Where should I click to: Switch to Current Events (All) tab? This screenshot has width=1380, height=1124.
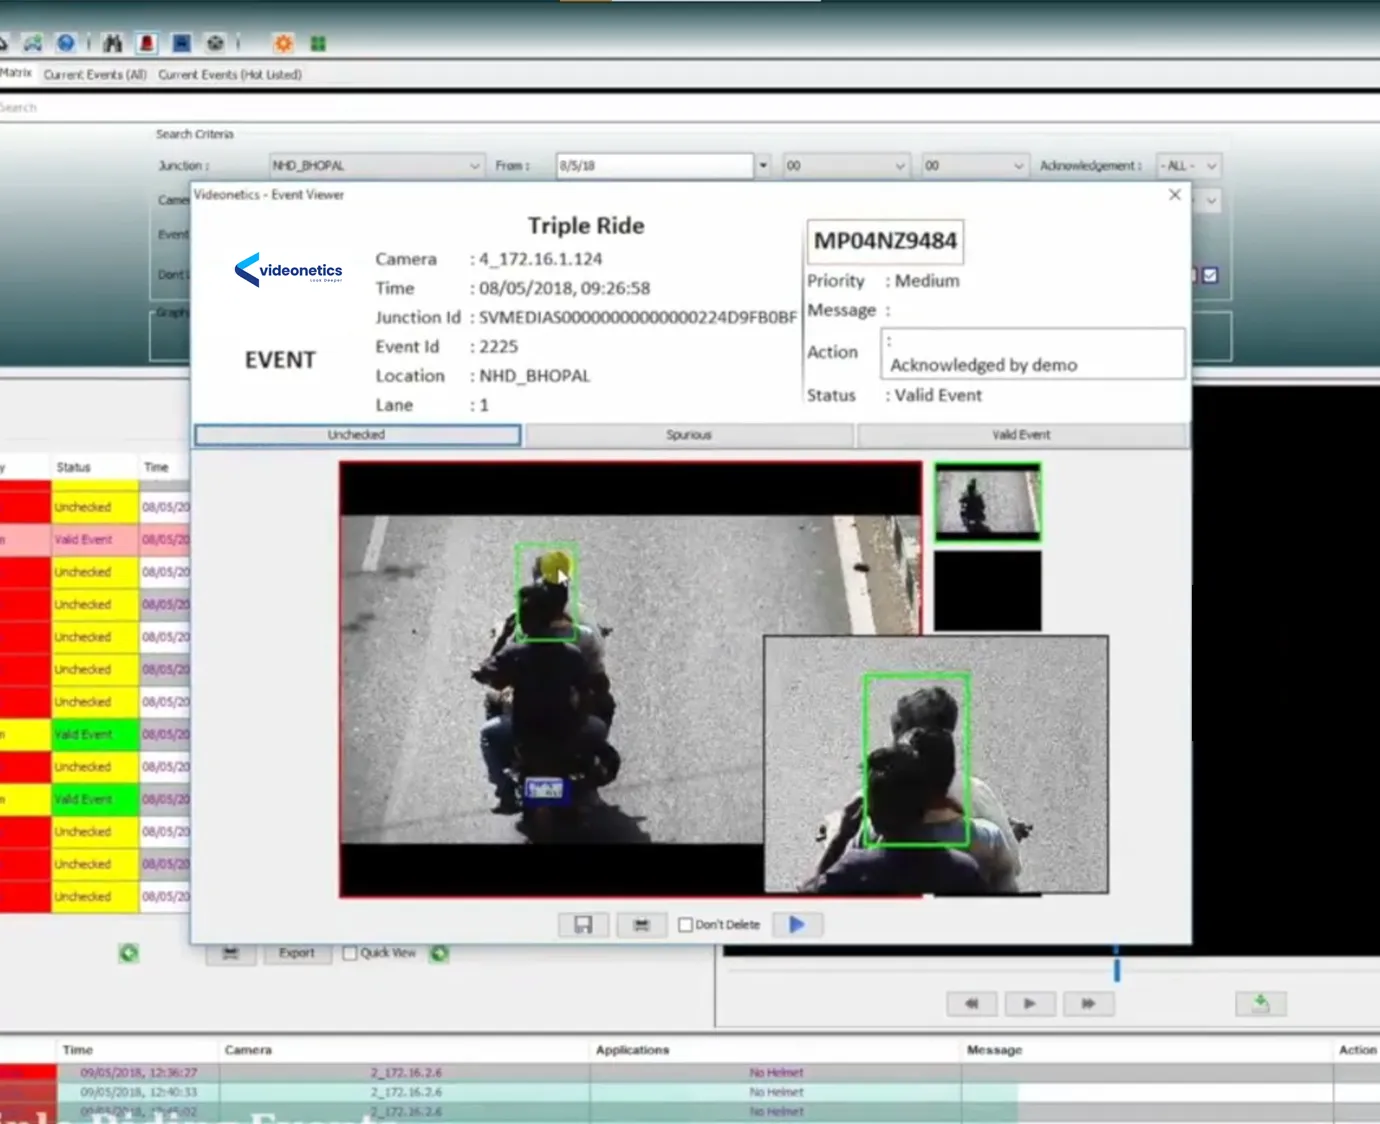[x=95, y=75]
